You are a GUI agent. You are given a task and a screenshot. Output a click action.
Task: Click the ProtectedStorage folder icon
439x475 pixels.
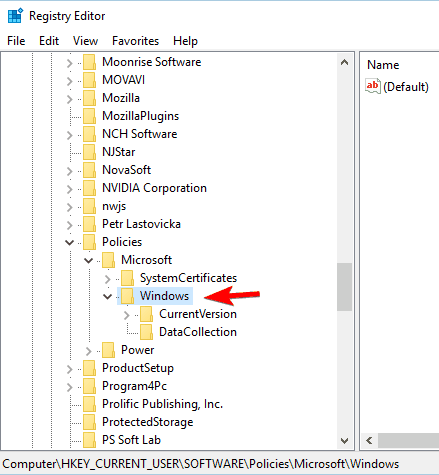click(x=89, y=422)
